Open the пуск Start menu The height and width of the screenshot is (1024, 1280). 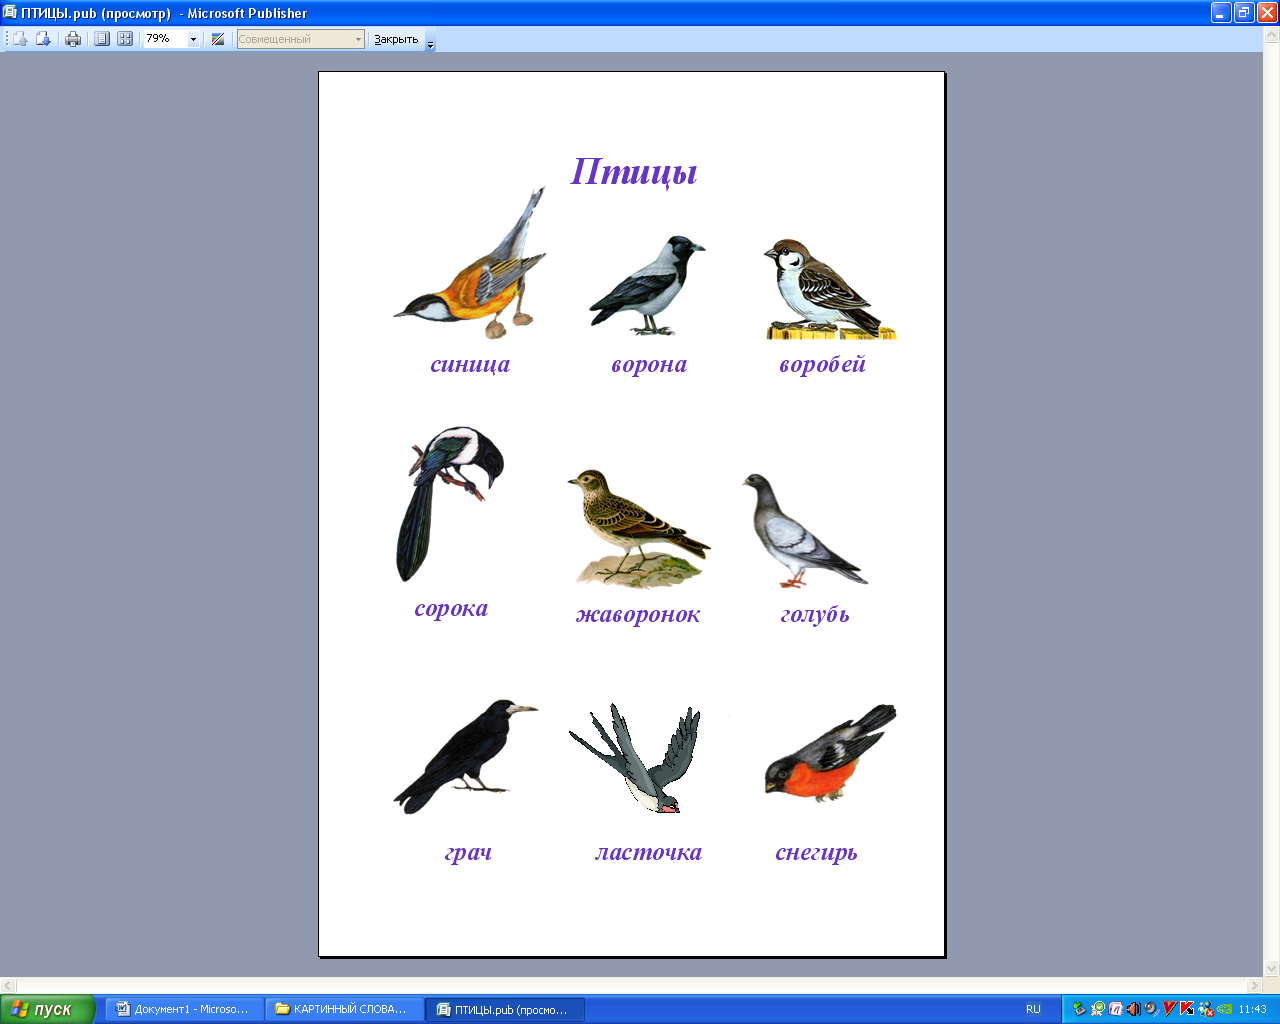pos(47,1009)
